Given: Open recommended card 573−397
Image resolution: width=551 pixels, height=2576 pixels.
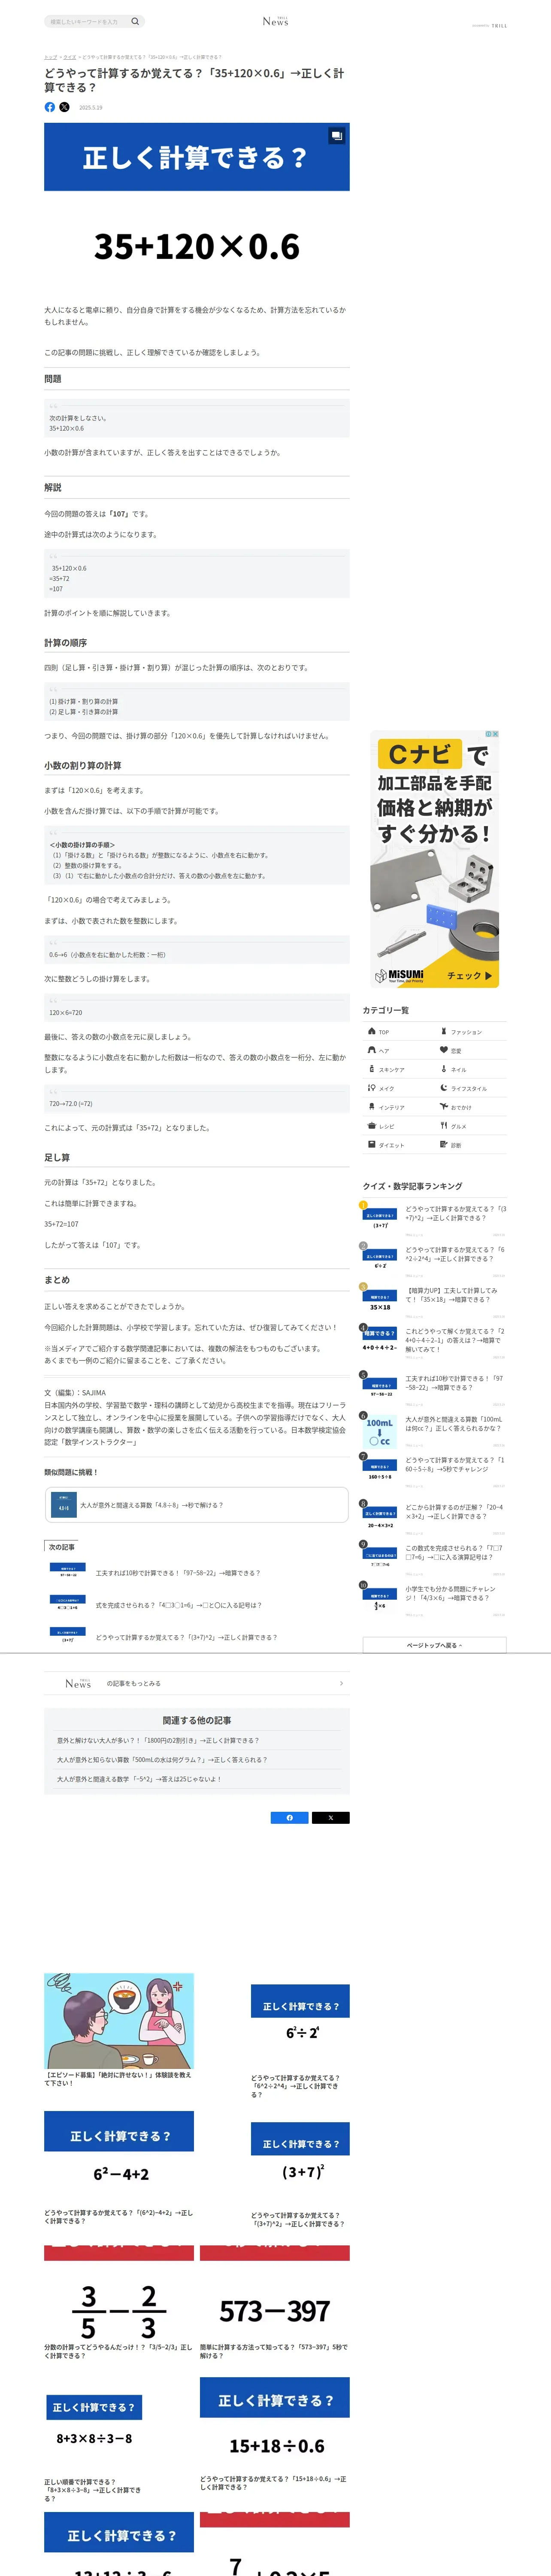Looking at the screenshot, I should (x=275, y=2303).
